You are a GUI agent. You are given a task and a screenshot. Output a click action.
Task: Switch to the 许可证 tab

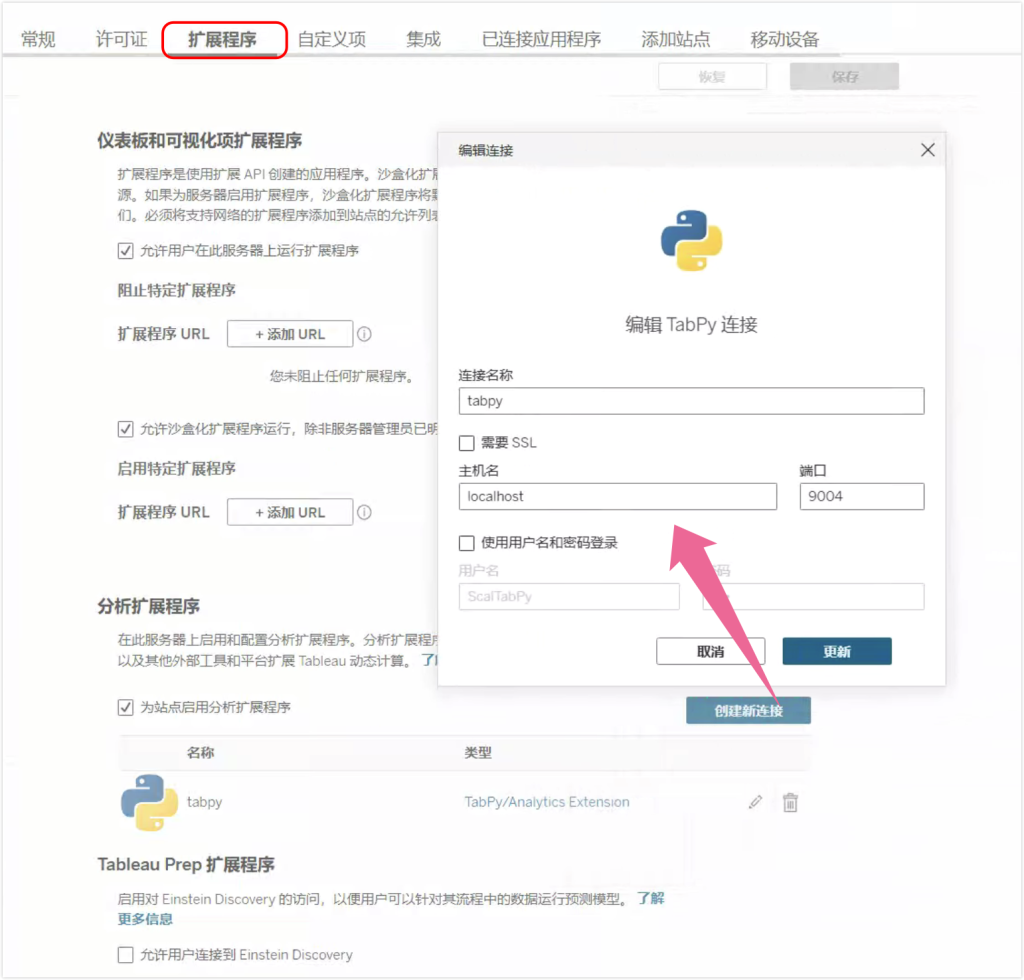(x=121, y=40)
